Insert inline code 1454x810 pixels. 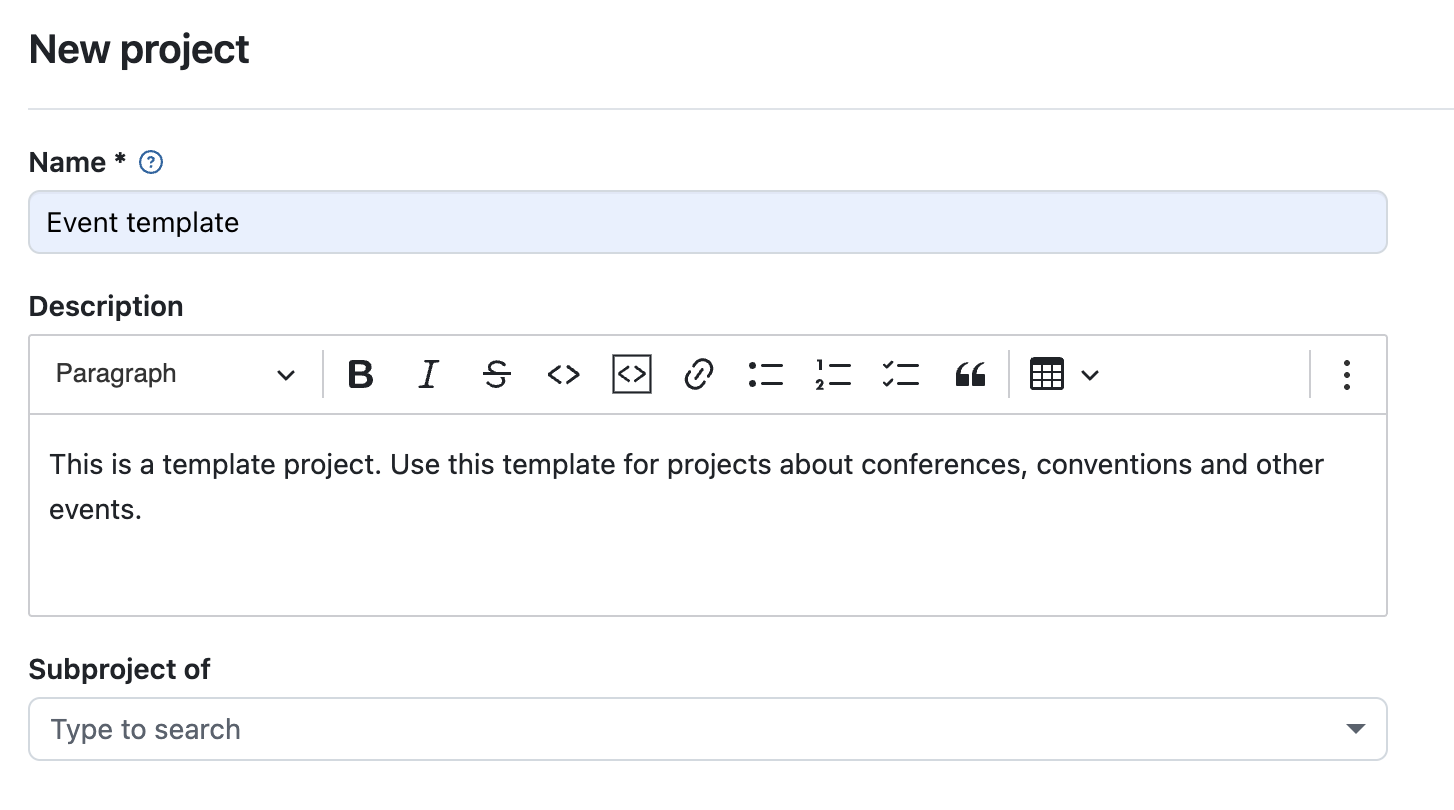(563, 374)
